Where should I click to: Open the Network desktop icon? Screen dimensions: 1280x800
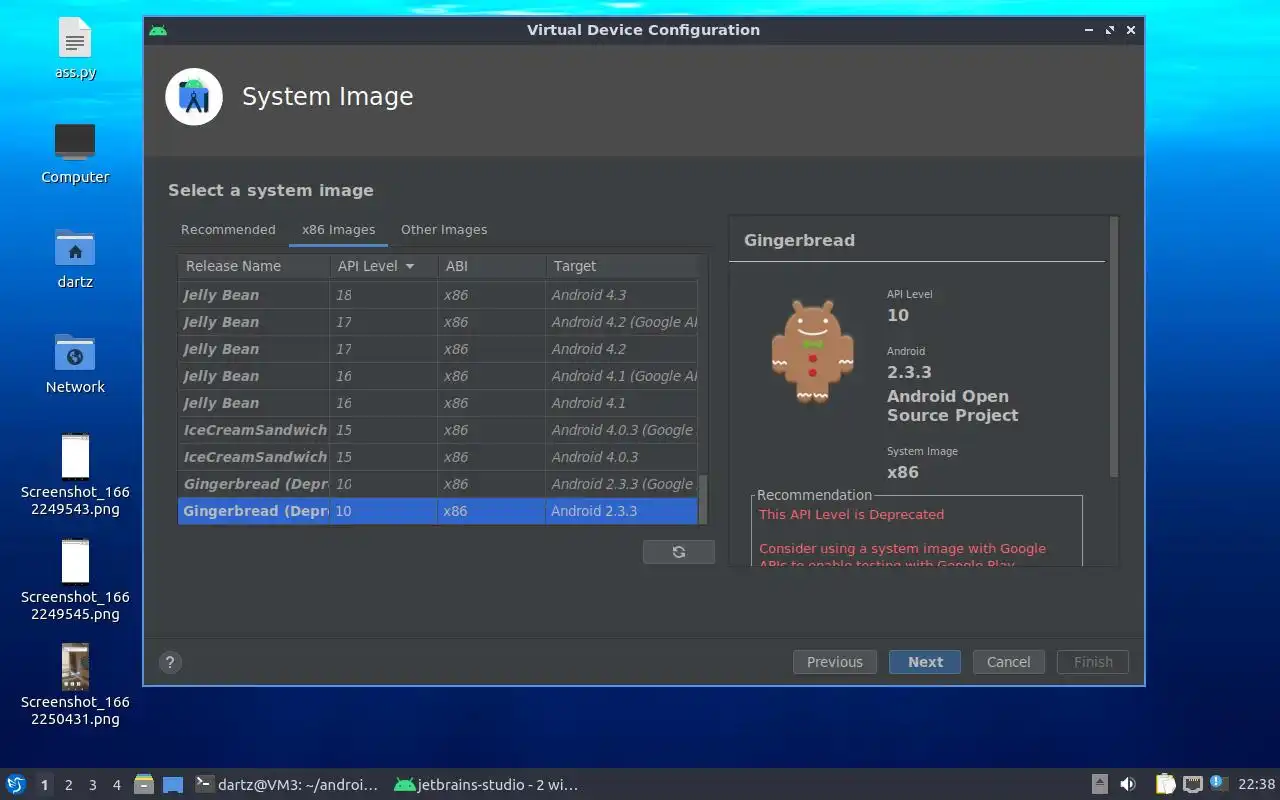click(x=75, y=363)
